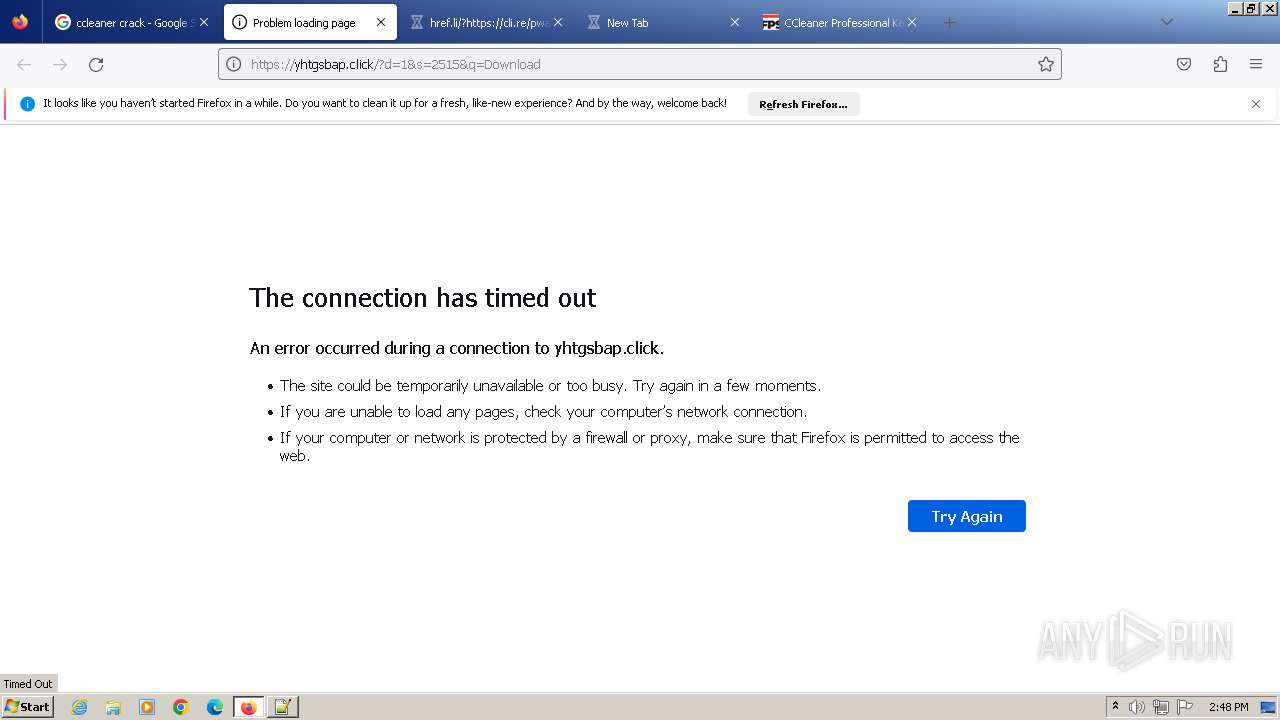Launch Google Chrome from taskbar
Screen dimensions: 1280x720
click(181, 707)
